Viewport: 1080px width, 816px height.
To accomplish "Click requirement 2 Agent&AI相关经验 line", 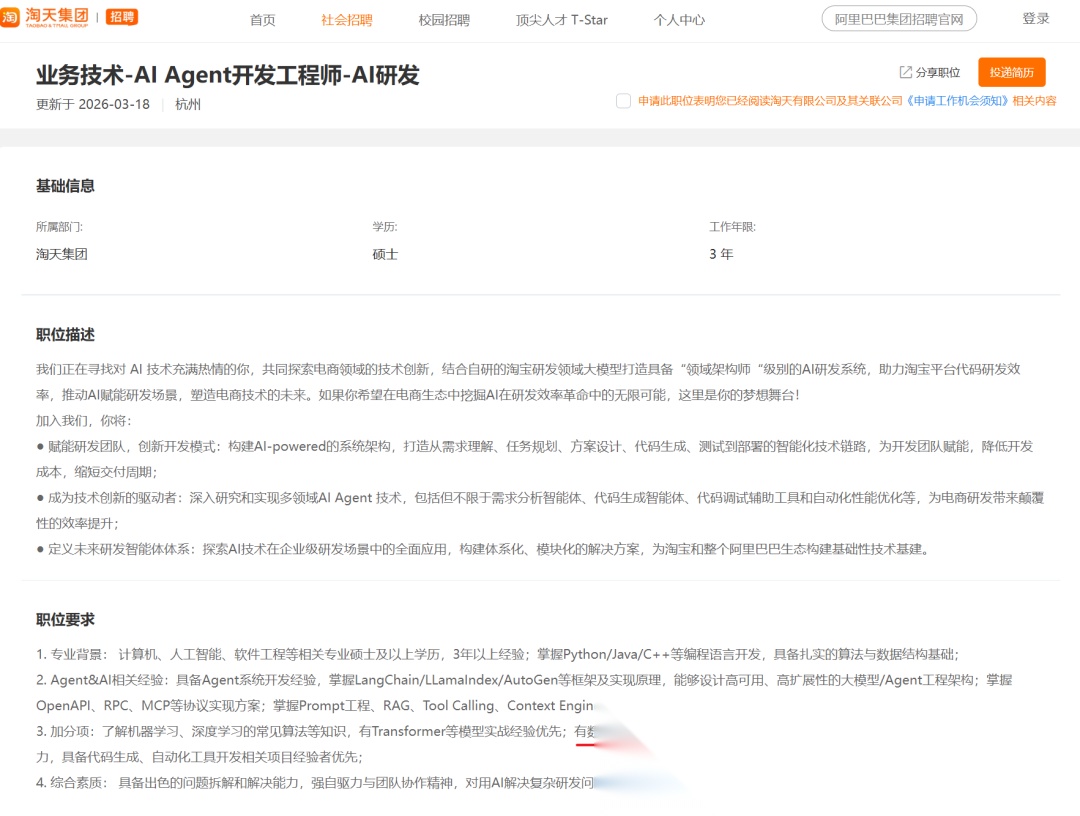I will click(524, 693).
